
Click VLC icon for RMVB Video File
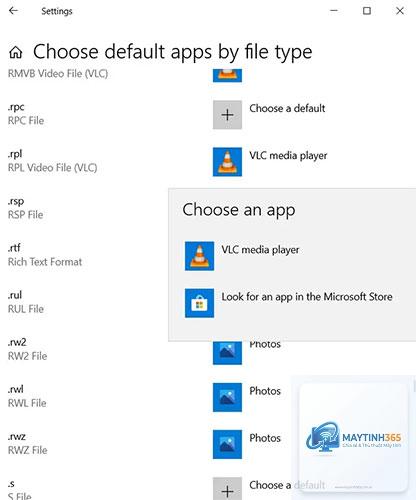(227, 75)
